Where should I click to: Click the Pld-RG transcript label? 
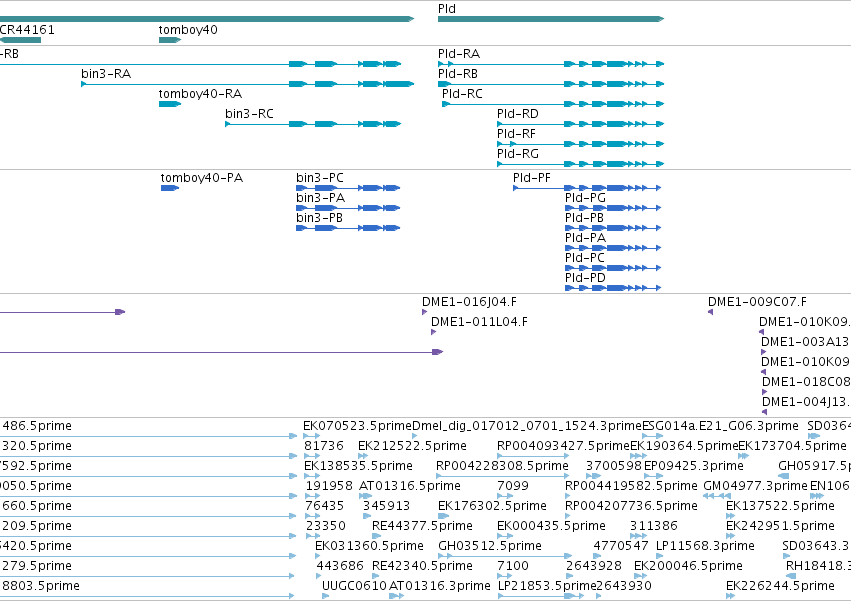[x=518, y=154]
